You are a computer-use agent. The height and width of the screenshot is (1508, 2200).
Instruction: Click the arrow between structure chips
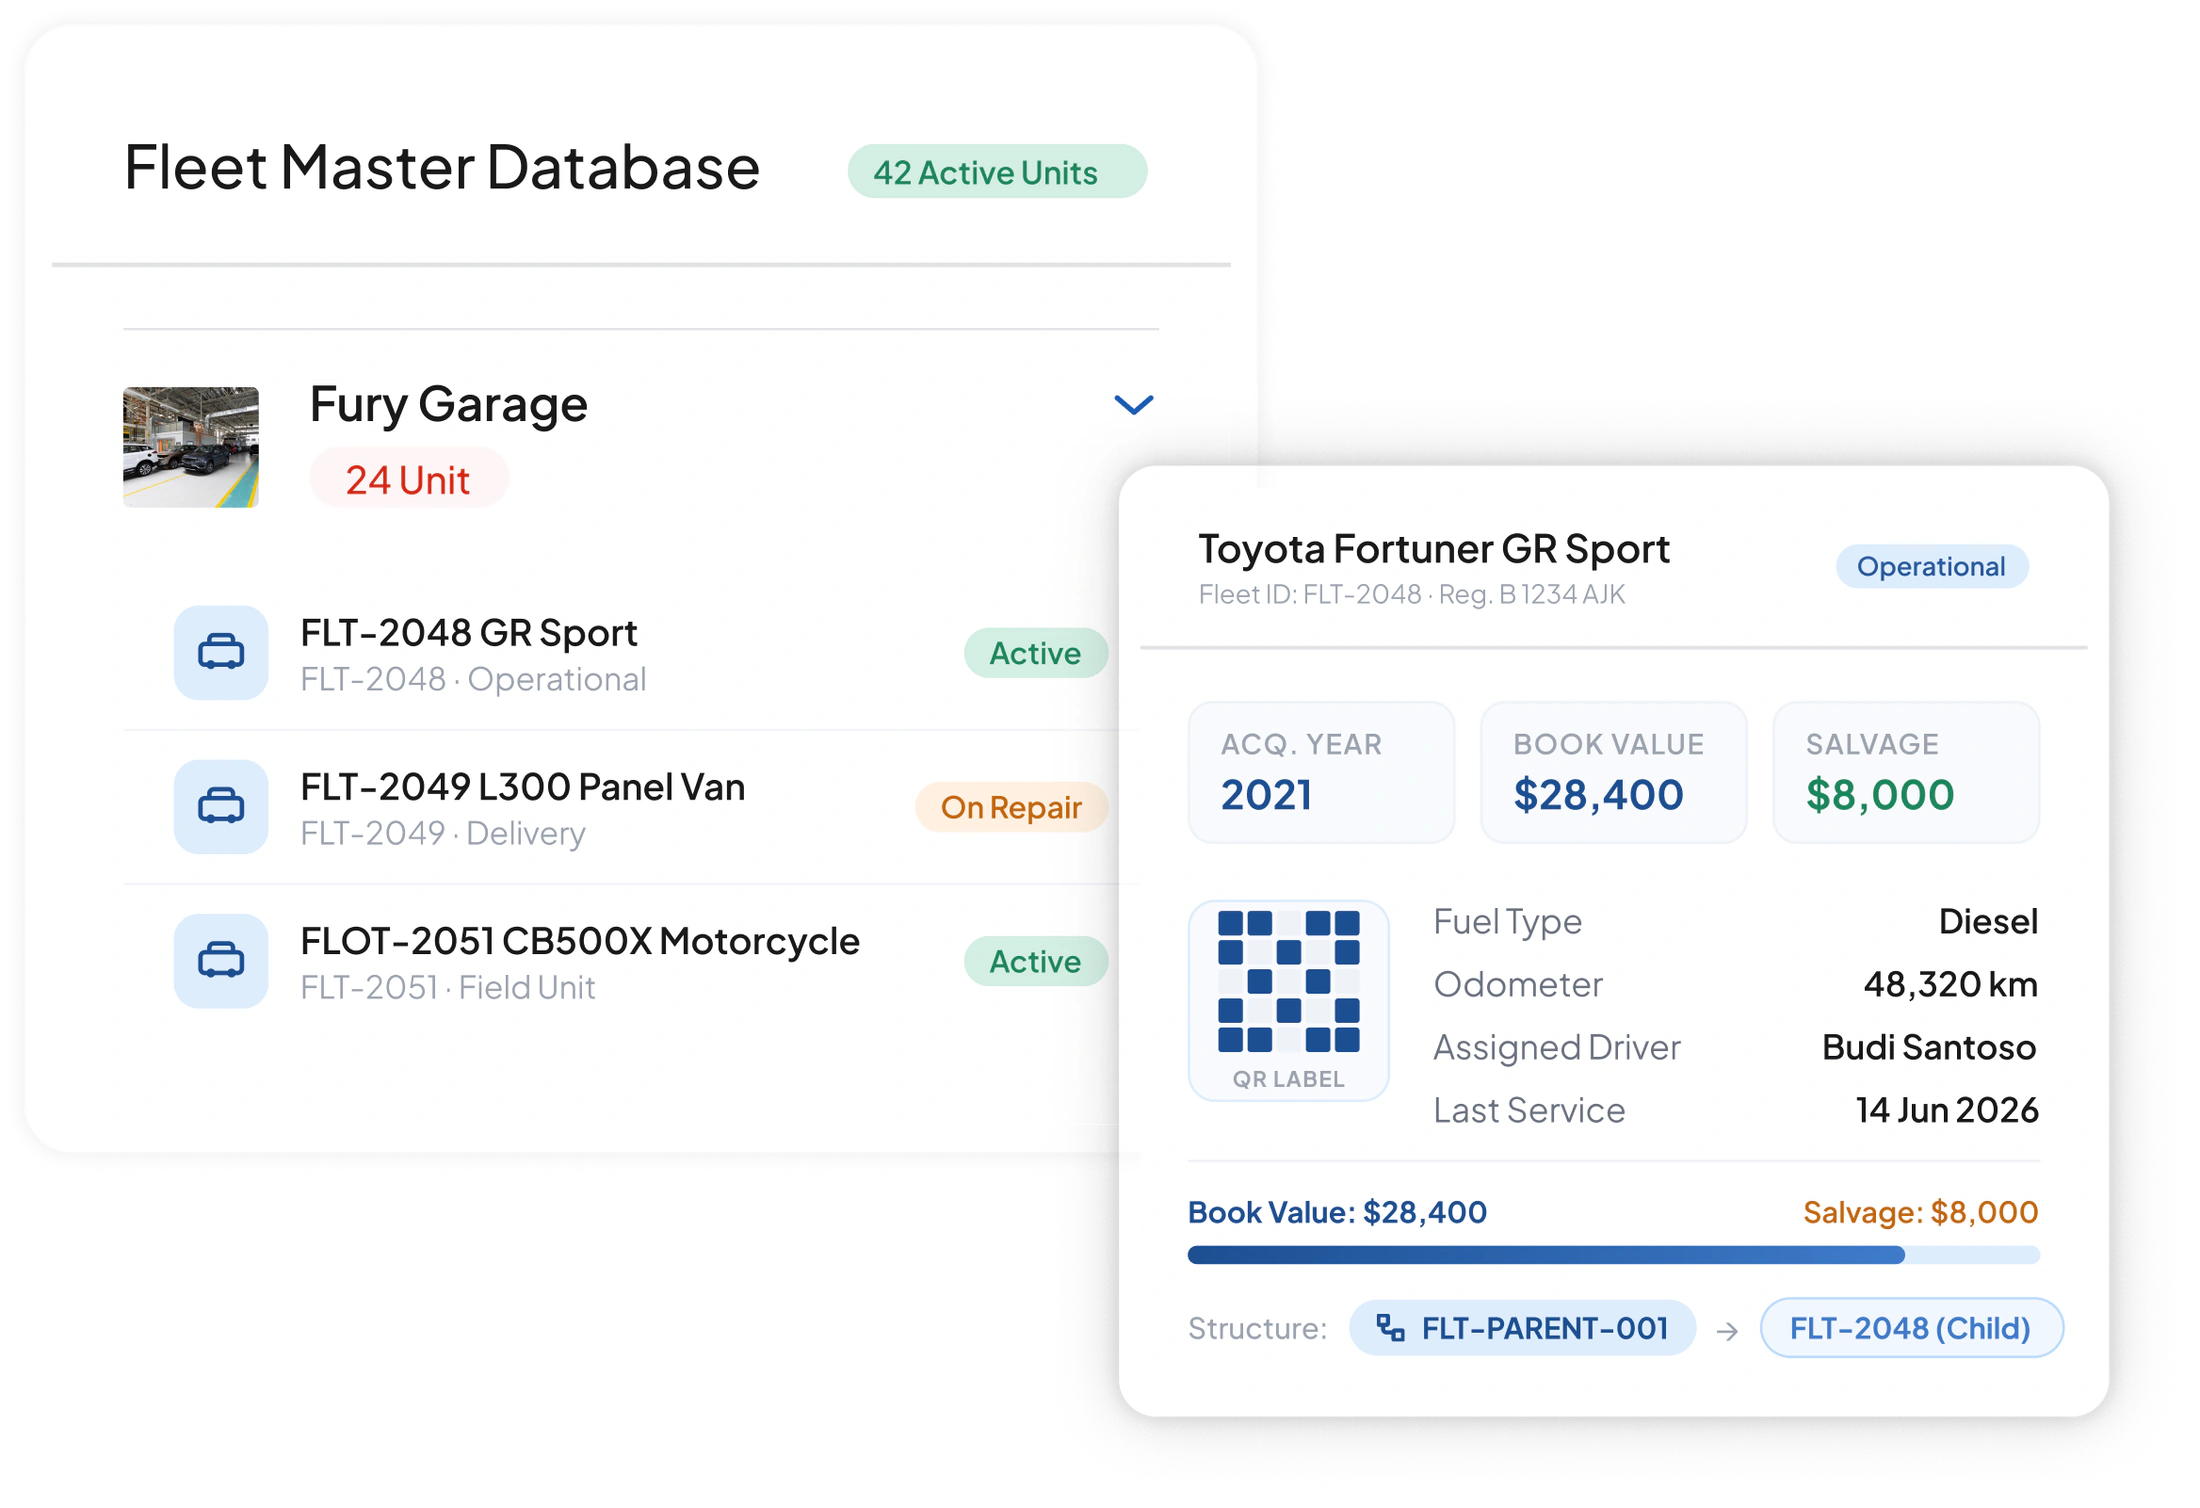pos(1727,1331)
